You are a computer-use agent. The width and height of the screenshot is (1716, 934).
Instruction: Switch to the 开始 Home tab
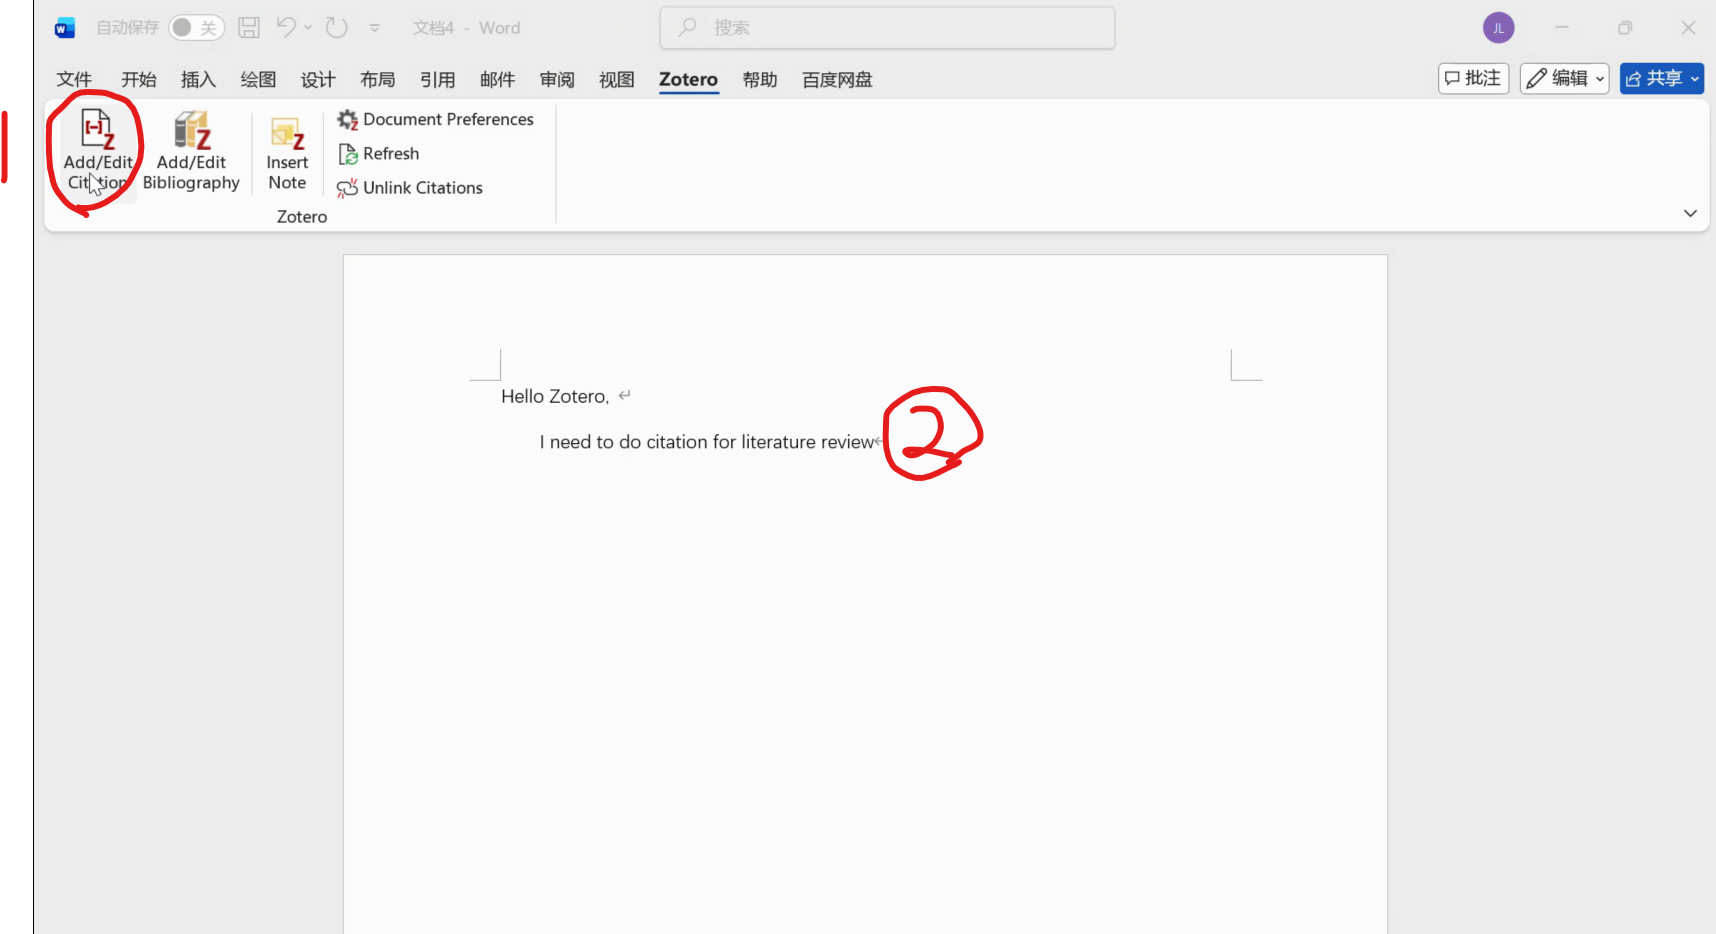click(x=139, y=80)
